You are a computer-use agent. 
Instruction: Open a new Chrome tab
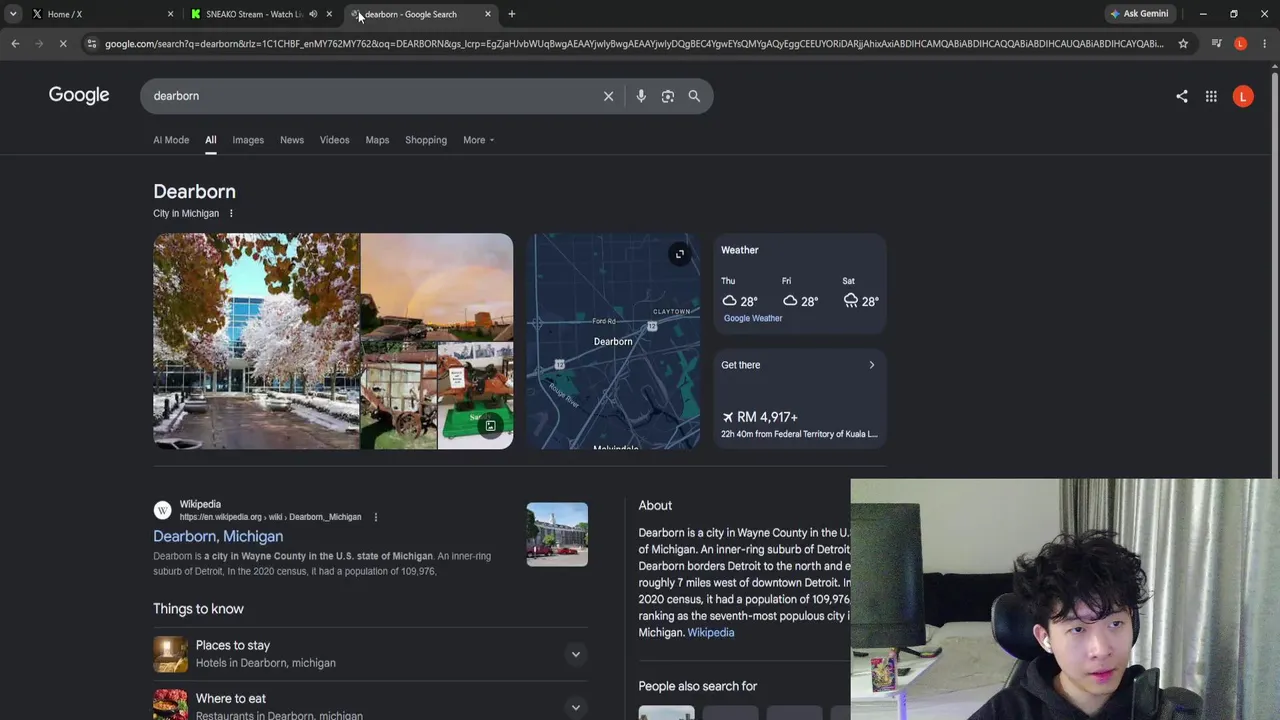pos(512,14)
